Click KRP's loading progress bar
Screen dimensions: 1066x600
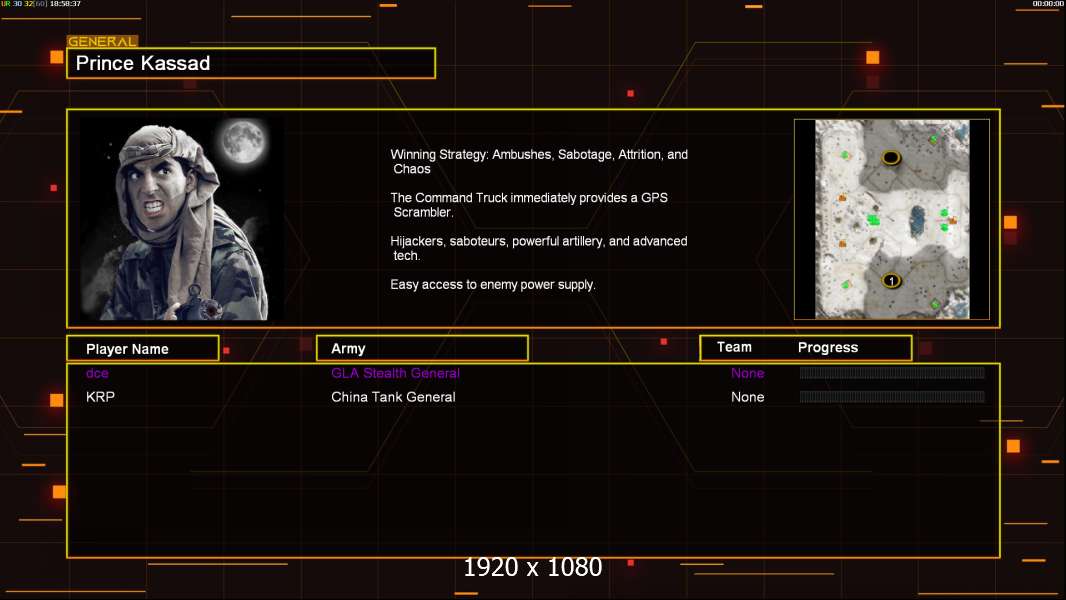pos(892,396)
